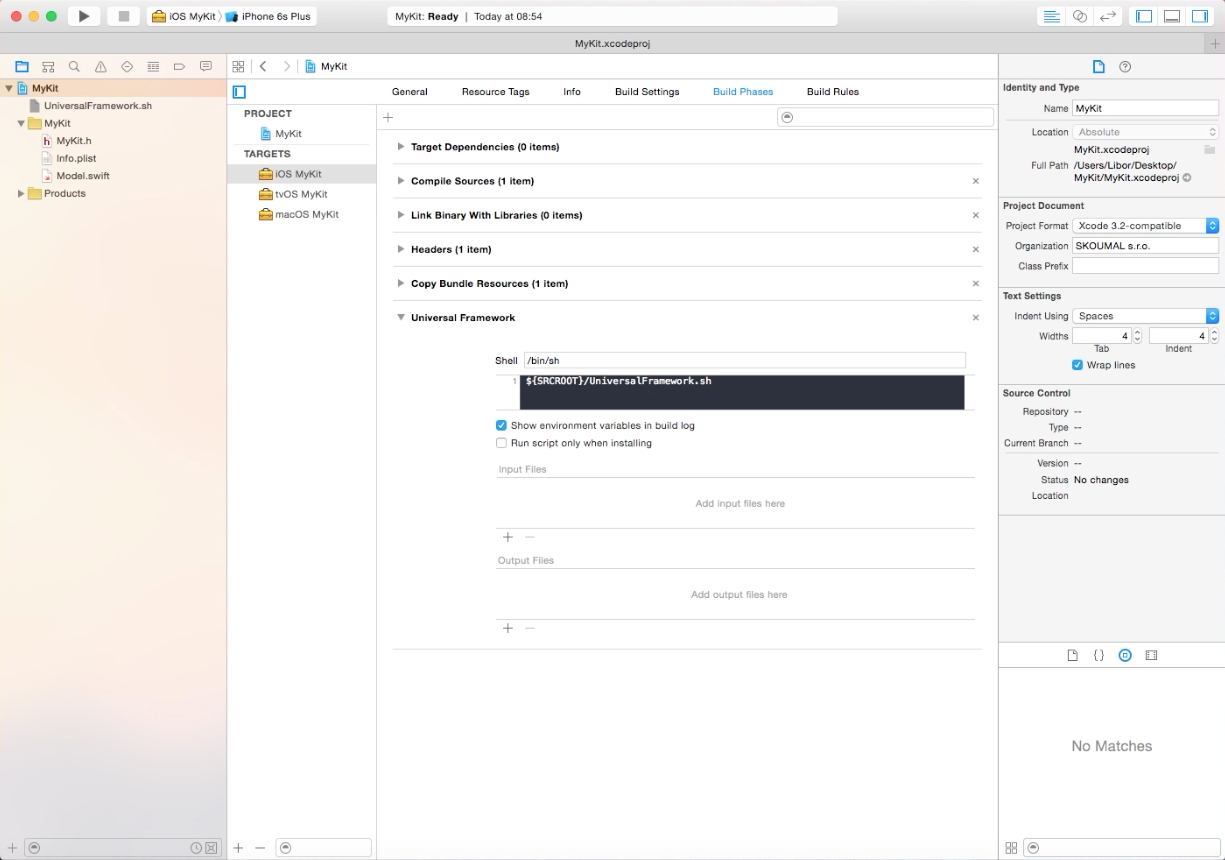Show the Quick Help inspector
The image size is (1225, 860).
tap(1125, 67)
